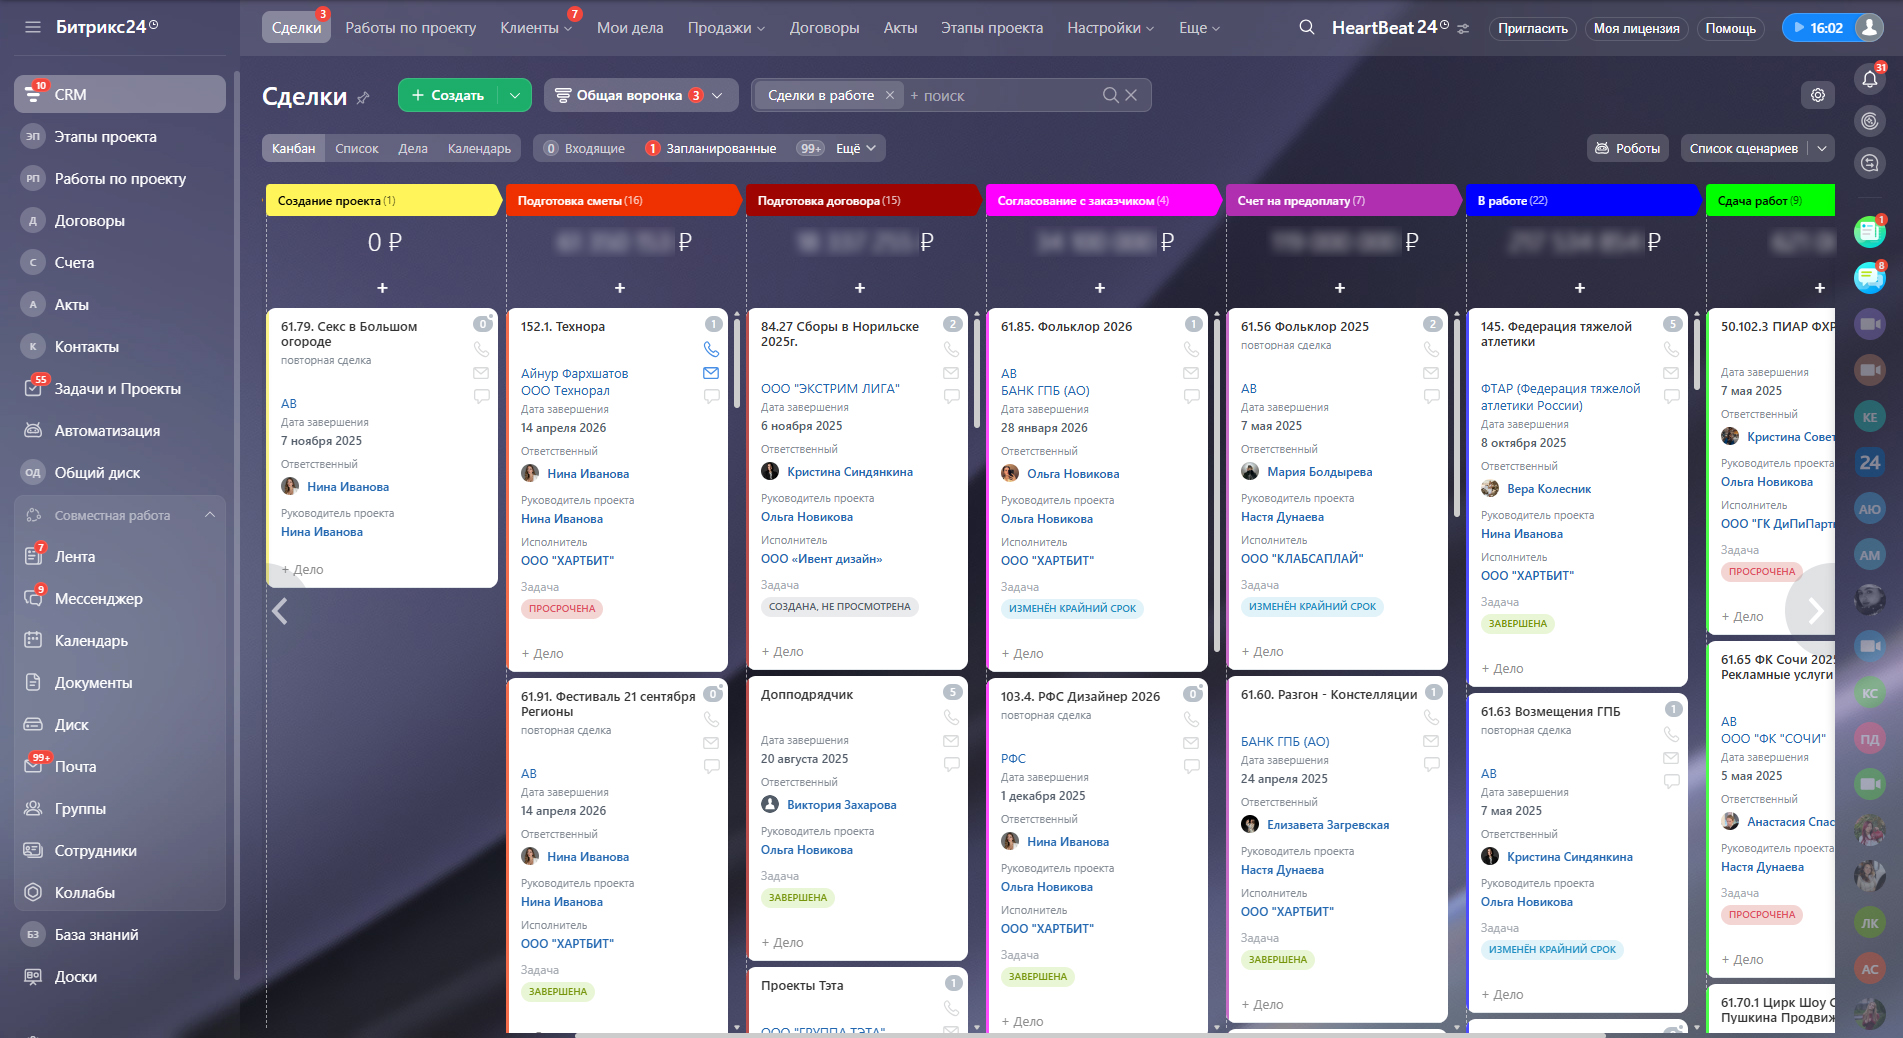Remove the Сделки в работе filter chip
This screenshot has height=1038, width=1903.
(889, 95)
